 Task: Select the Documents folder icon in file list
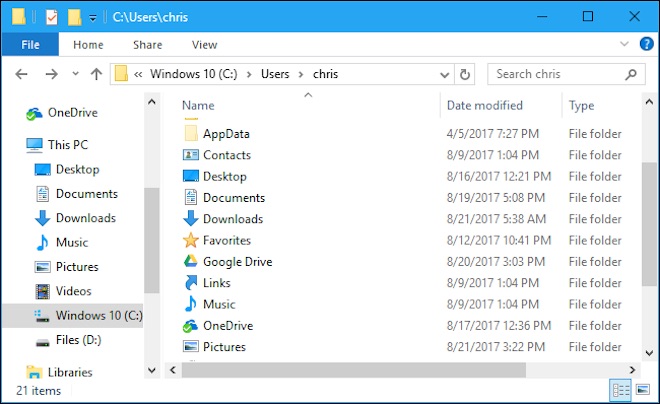click(x=191, y=197)
